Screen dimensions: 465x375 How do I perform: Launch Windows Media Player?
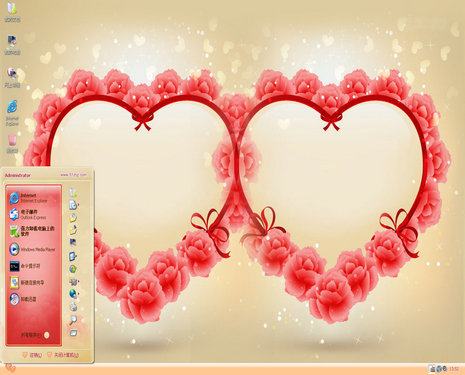click(33, 249)
